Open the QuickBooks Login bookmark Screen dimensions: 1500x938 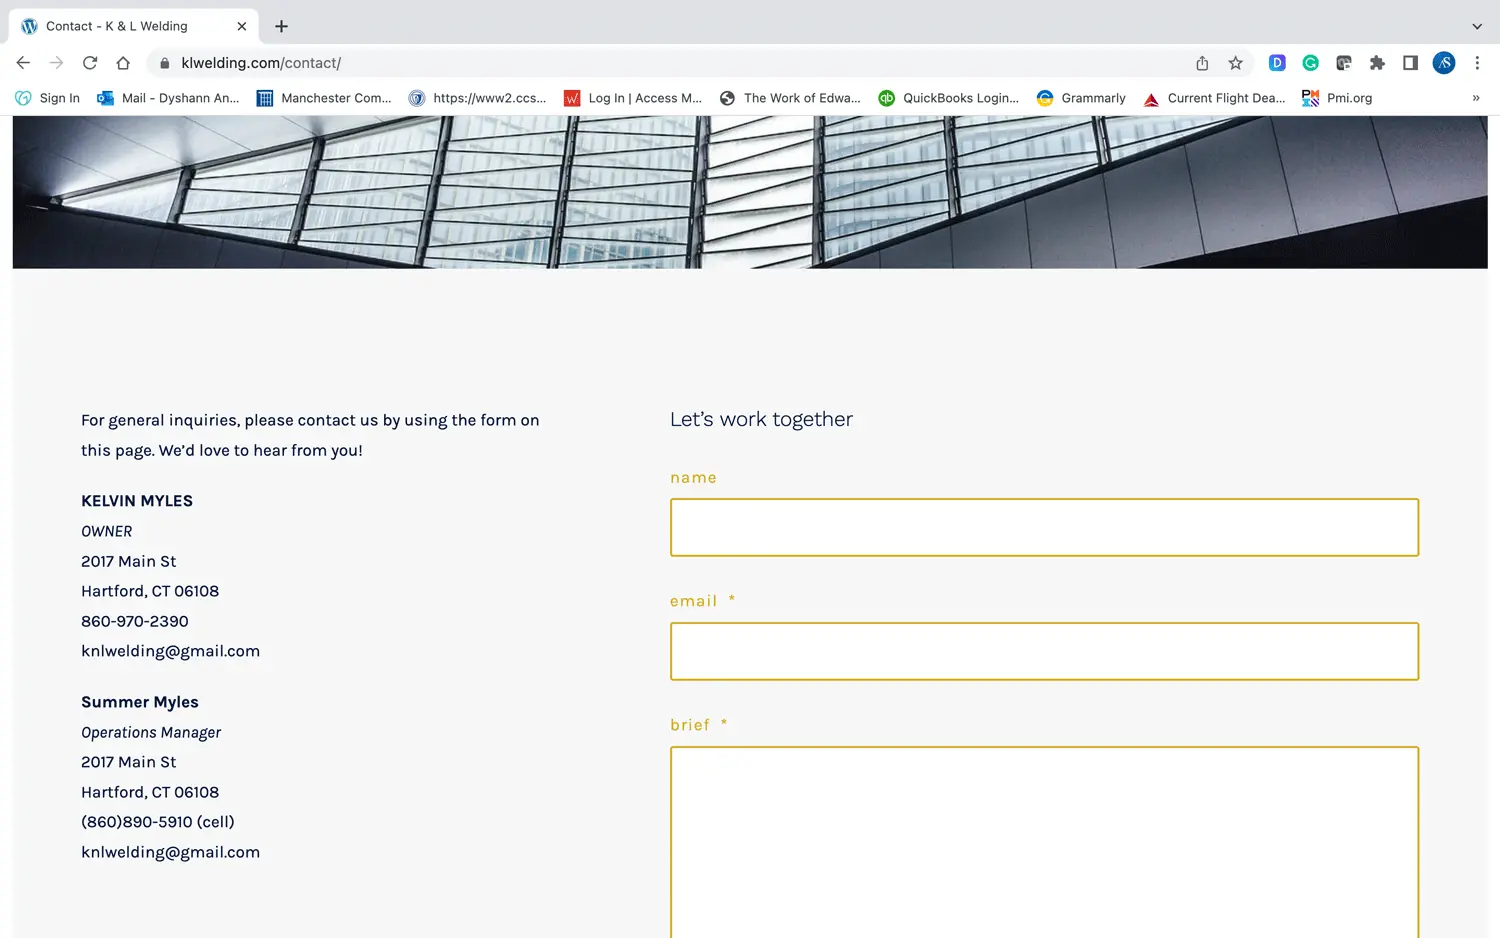click(949, 98)
